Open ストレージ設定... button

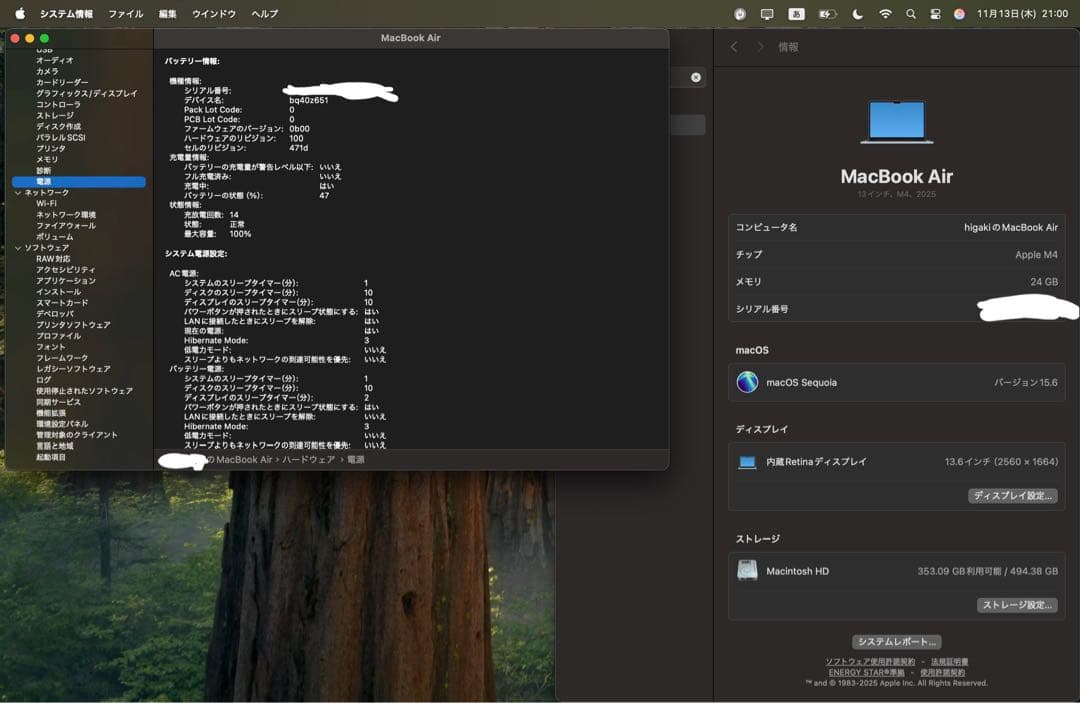pos(1017,605)
